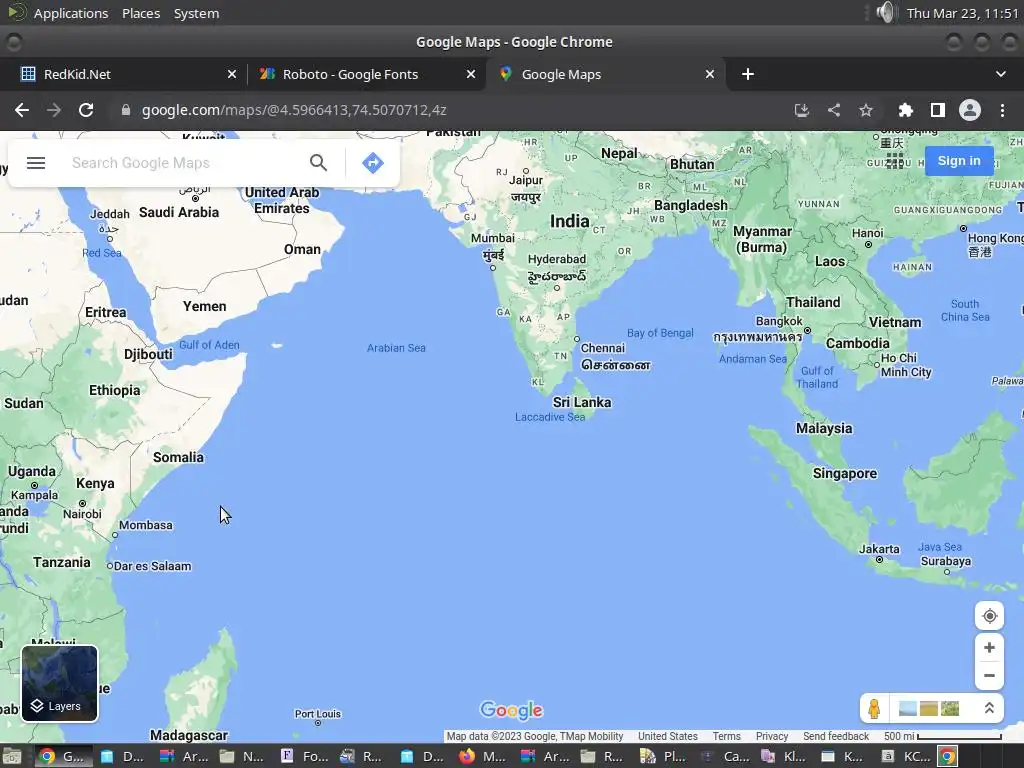Screen dimensions: 1024x768
Task: Click the Singapore map label
Action: click(844, 473)
